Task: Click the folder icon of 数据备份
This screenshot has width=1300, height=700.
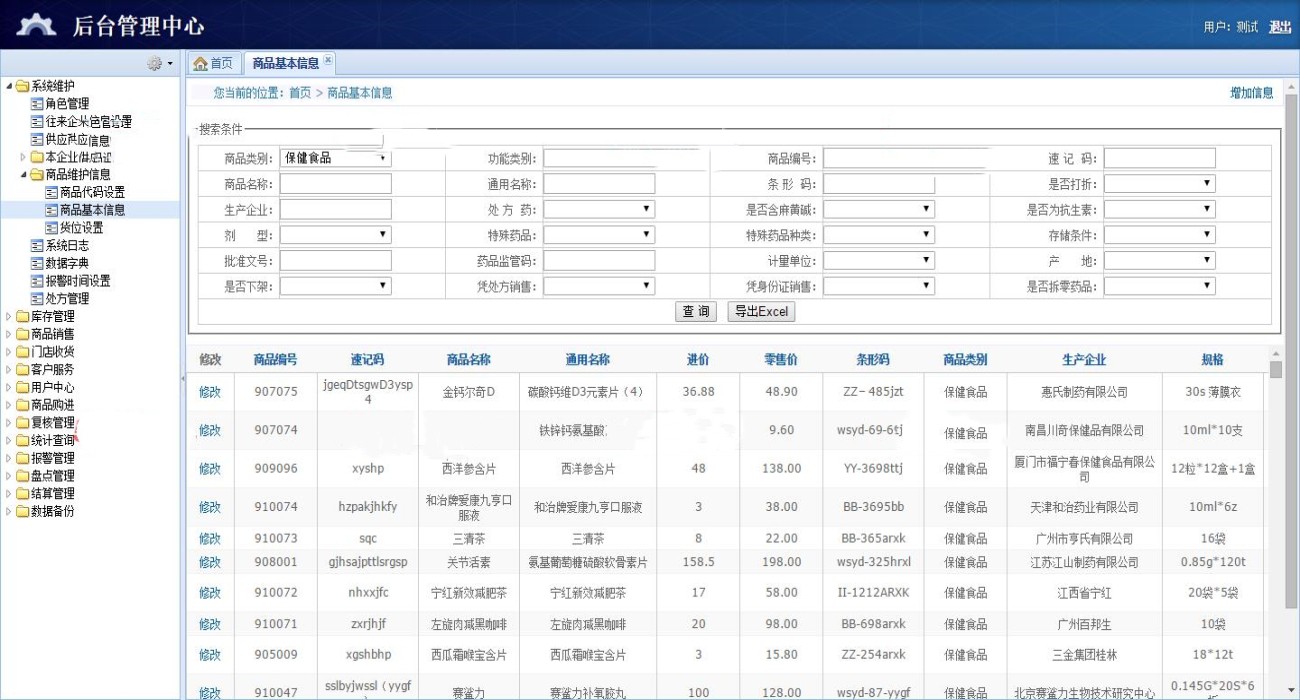Action: [x=22, y=511]
